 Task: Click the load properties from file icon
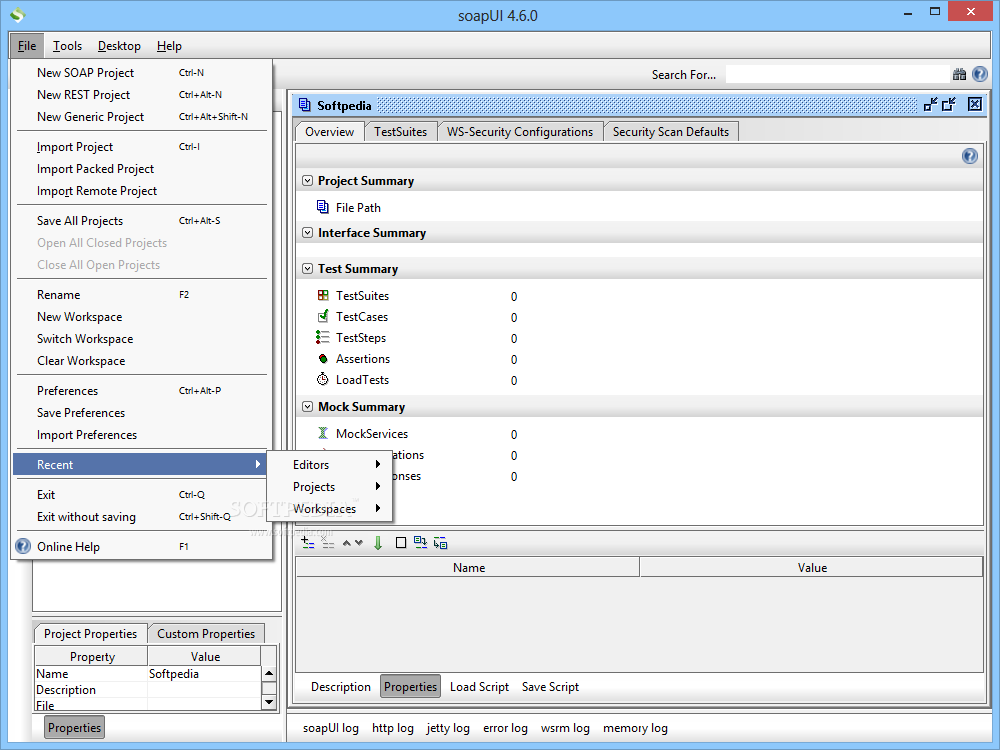(x=420, y=542)
